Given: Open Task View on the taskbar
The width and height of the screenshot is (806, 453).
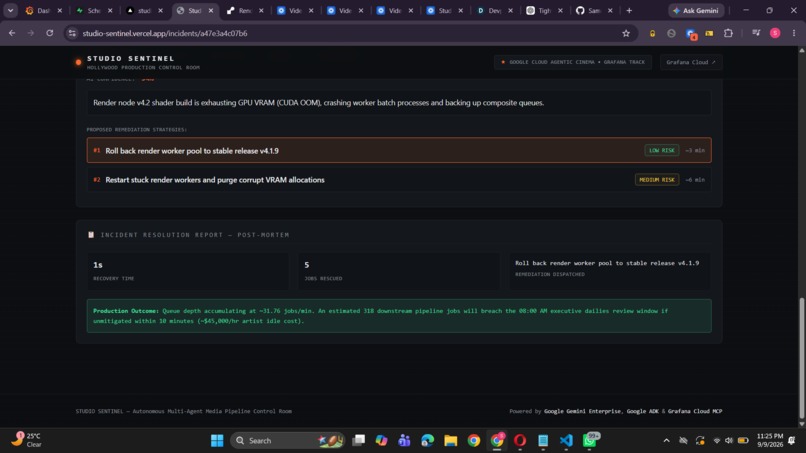Looking at the screenshot, I should pyautogui.click(x=358, y=440).
